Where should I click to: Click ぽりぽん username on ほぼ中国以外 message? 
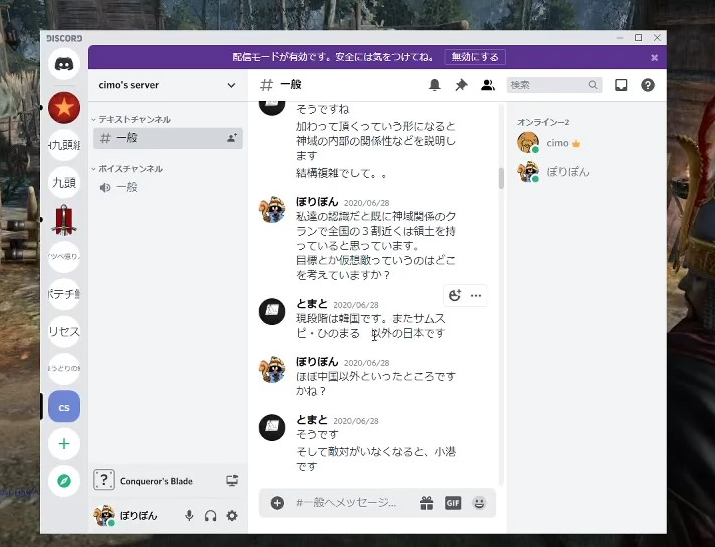pos(317,361)
